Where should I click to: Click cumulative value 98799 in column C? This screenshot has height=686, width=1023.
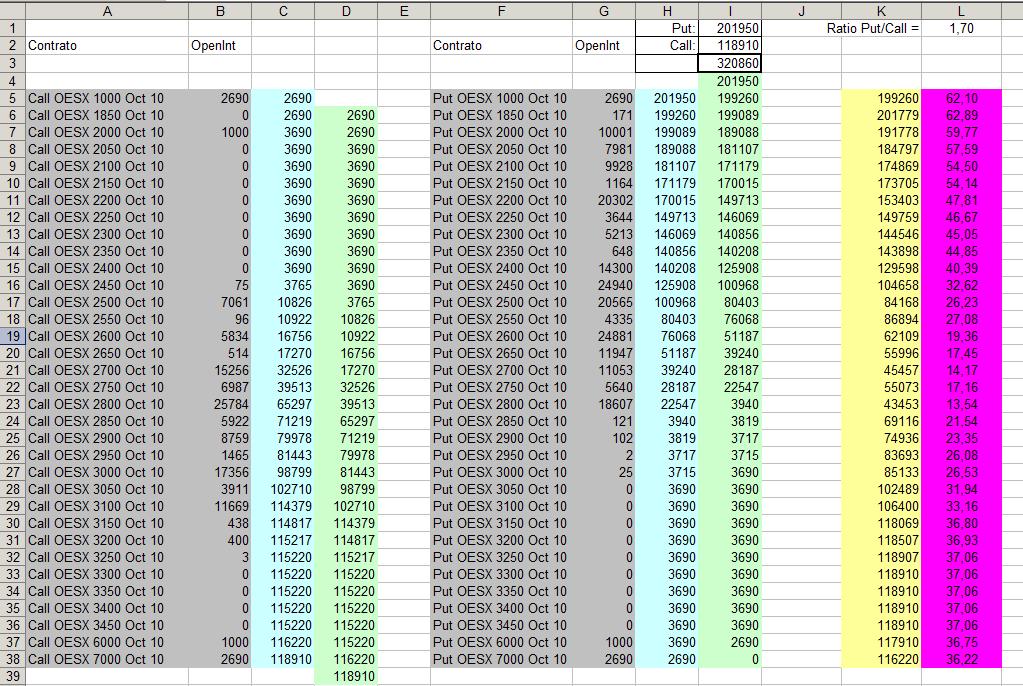(x=282, y=472)
